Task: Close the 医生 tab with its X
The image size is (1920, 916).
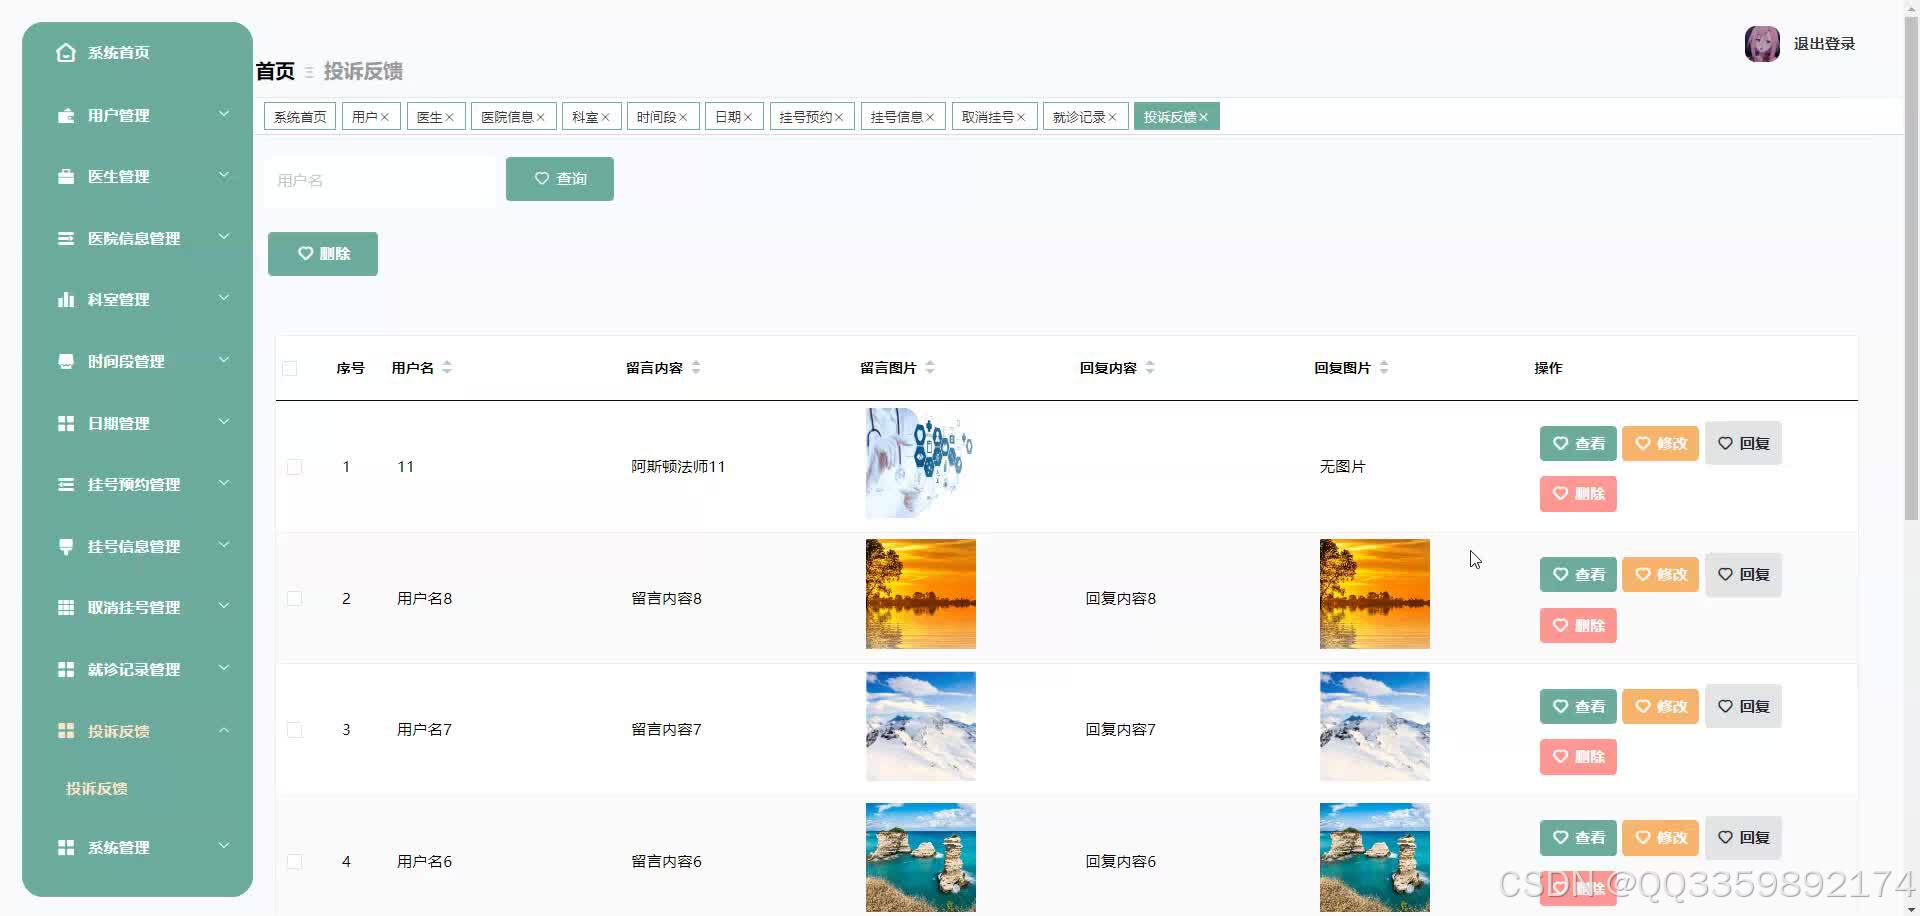Action: 449,117
